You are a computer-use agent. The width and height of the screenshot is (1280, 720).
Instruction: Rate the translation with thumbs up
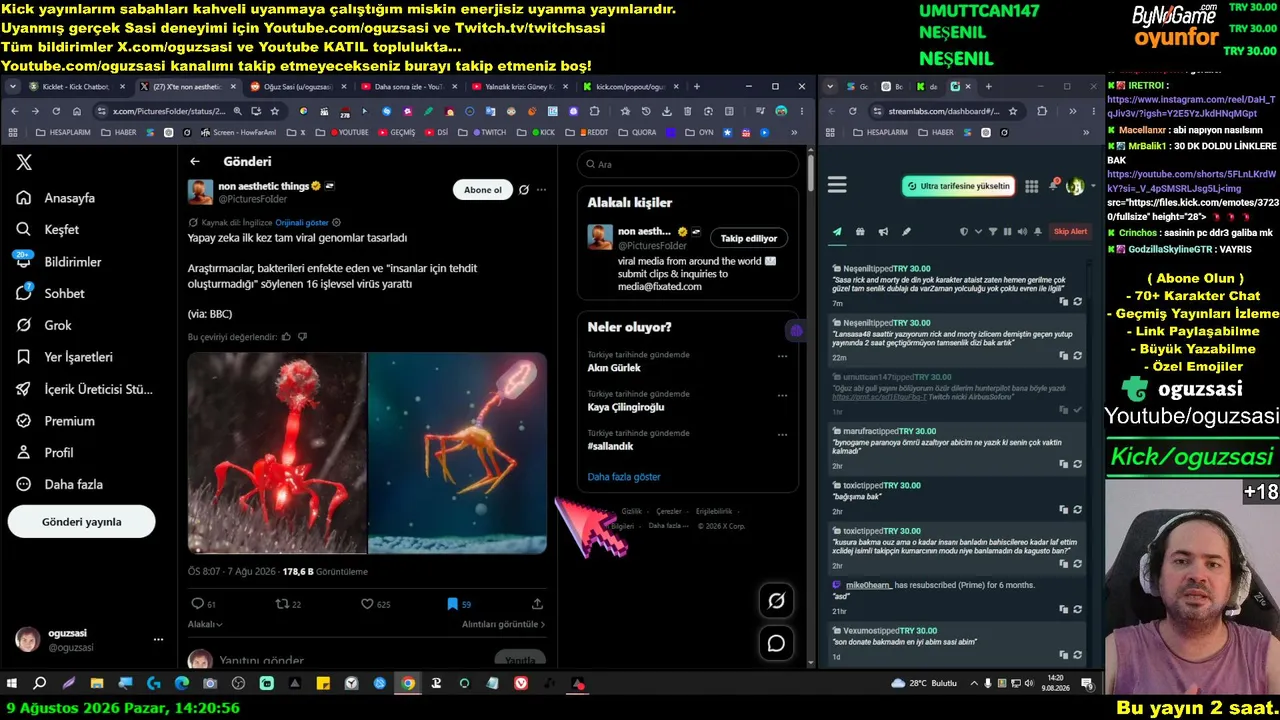[286, 337]
